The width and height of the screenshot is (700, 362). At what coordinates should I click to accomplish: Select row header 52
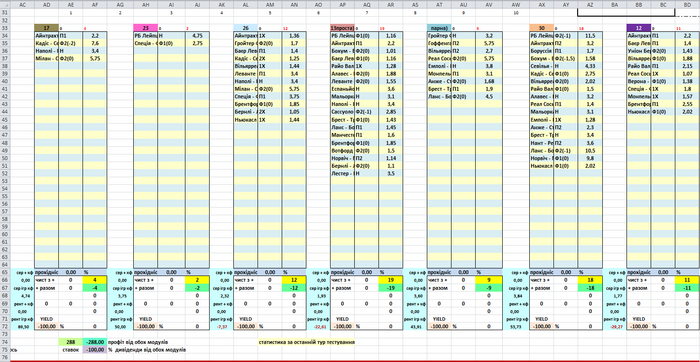[x=5, y=174]
